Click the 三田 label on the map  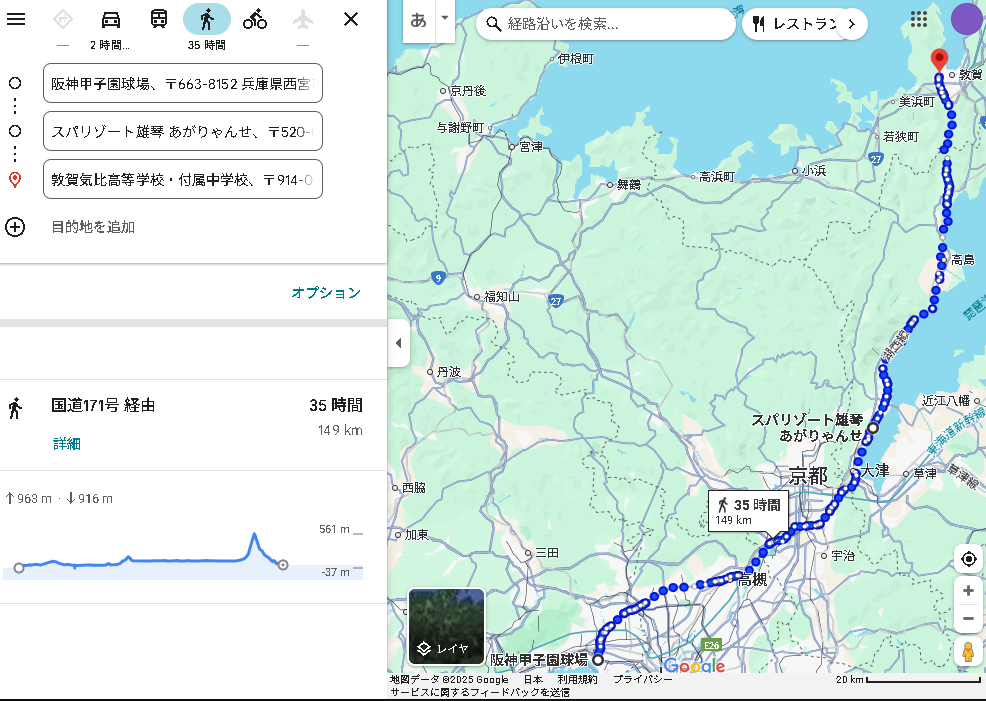tap(547, 553)
